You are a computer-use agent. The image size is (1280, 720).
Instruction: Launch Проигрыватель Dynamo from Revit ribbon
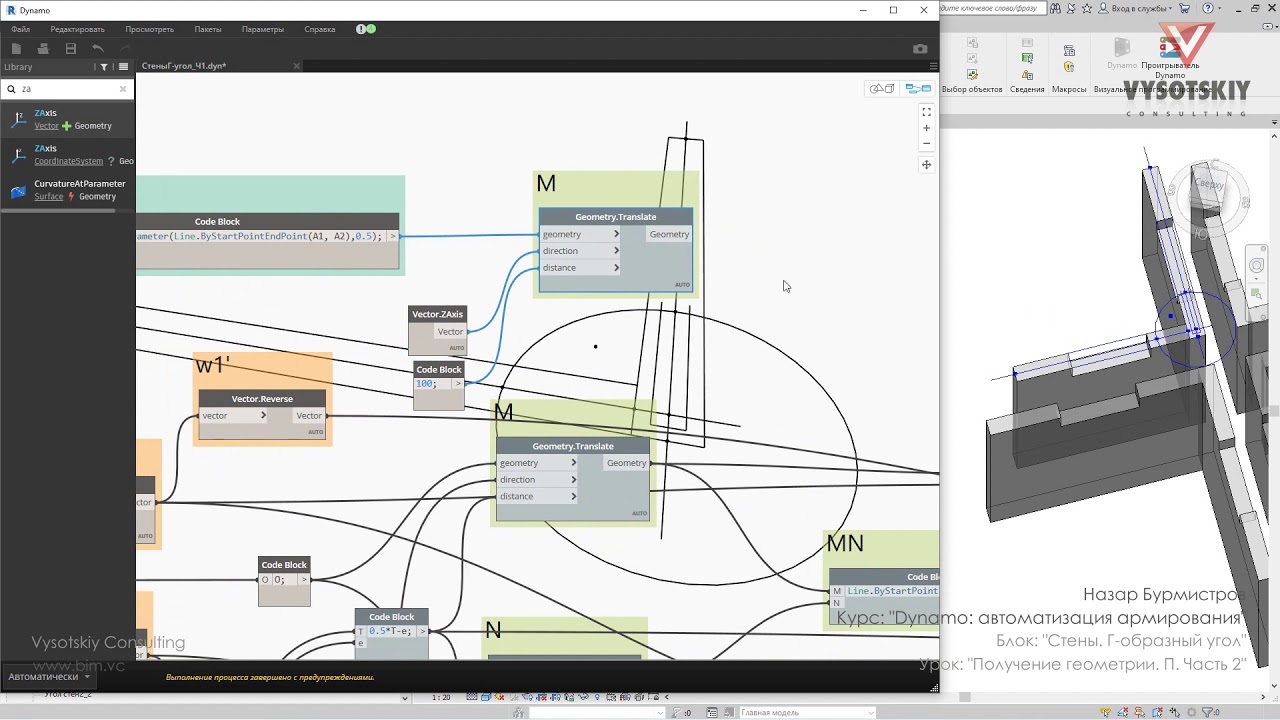[x=1170, y=59]
